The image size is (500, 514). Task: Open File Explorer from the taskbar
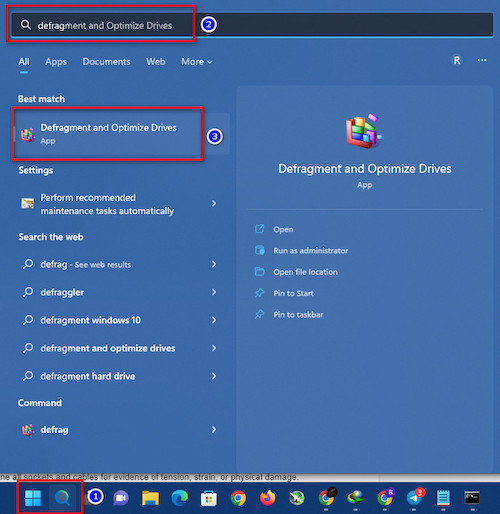150,498
